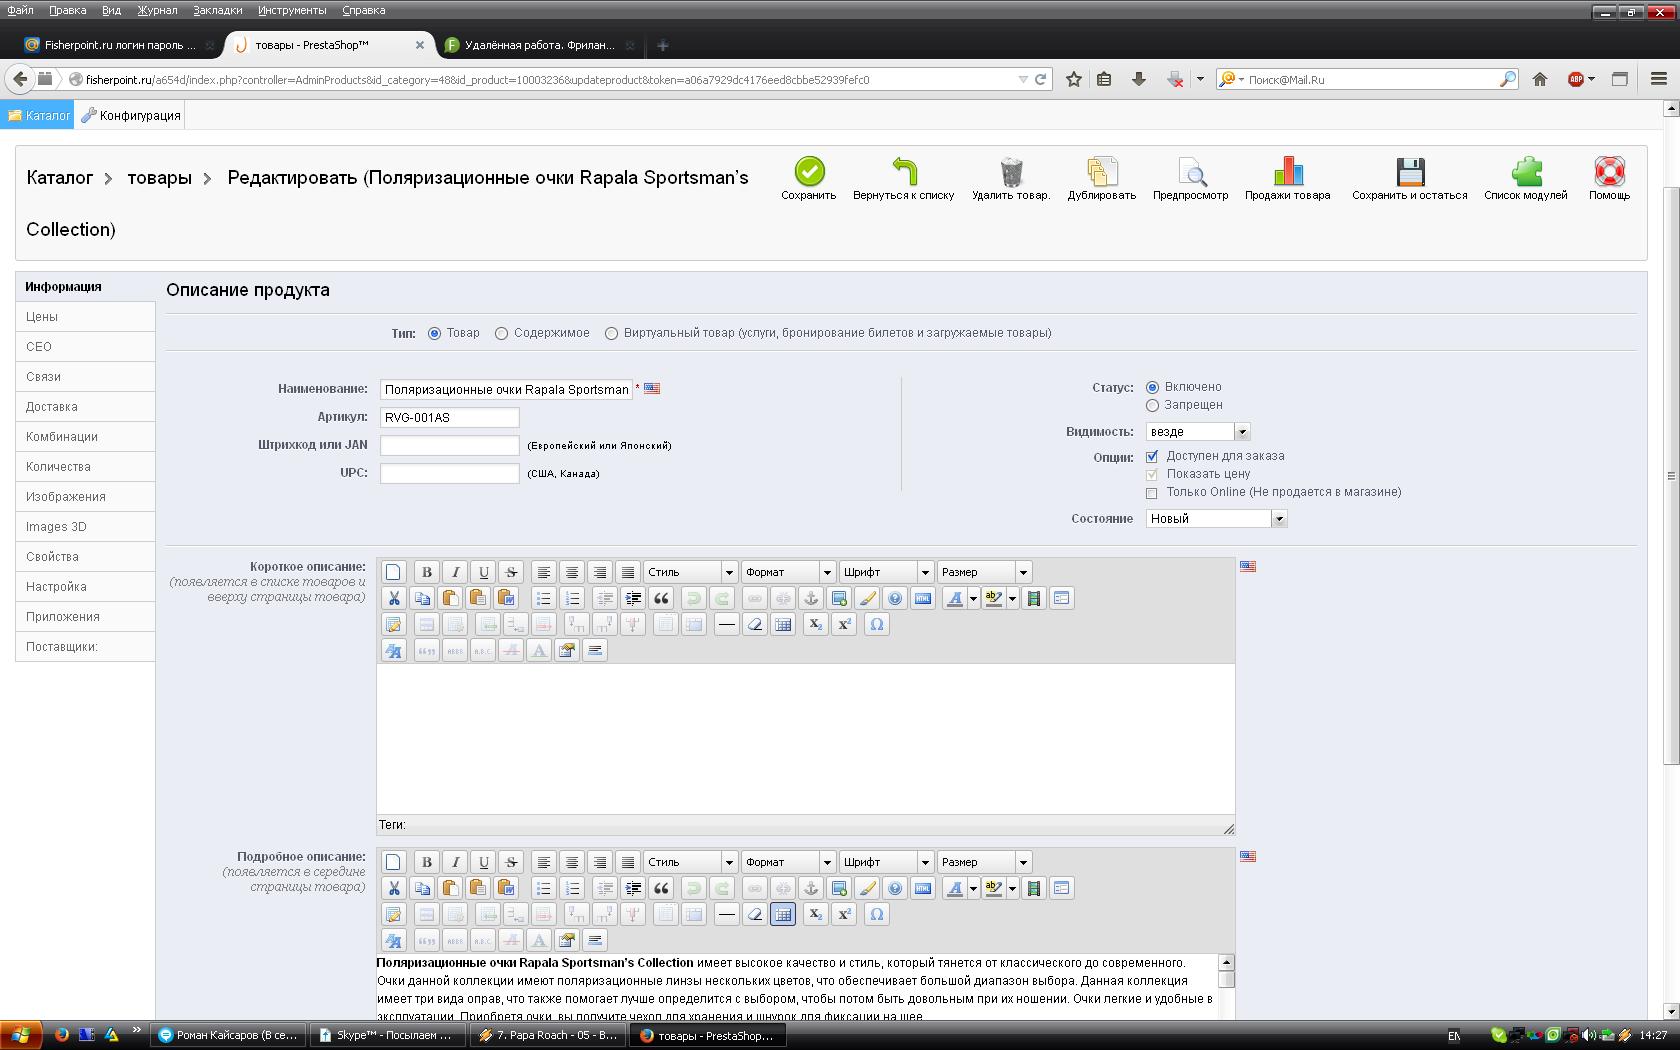This screenshot has height=1050, width=1680.
Task: Insert bullet list in short description editor
Action: click(544, 598)
